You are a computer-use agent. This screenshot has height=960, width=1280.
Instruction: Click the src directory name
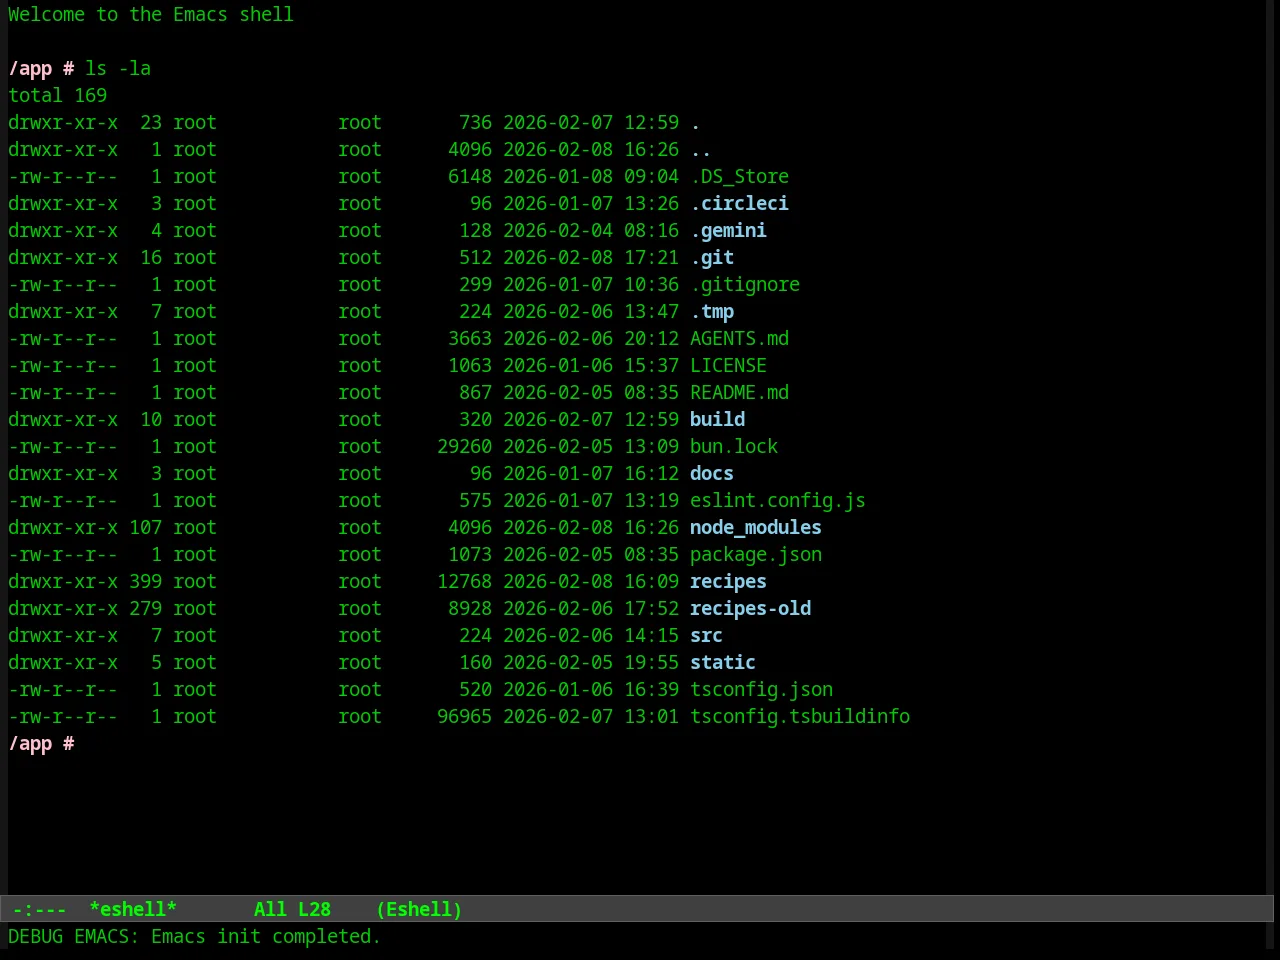706,635
